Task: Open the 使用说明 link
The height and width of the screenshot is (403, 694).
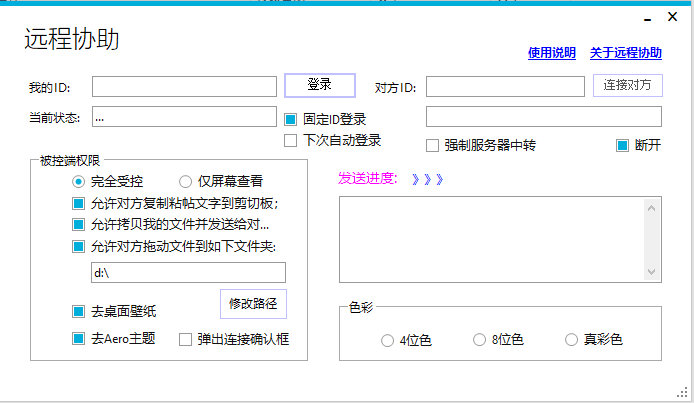Action: click(551, 53)
